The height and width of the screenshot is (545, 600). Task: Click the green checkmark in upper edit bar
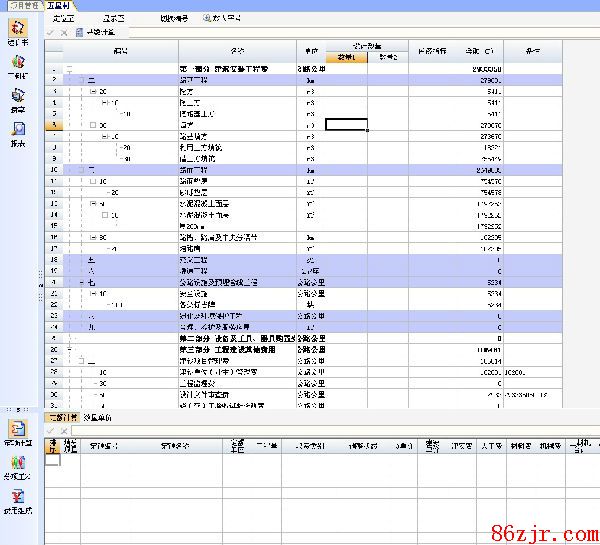tap(52, 32)
